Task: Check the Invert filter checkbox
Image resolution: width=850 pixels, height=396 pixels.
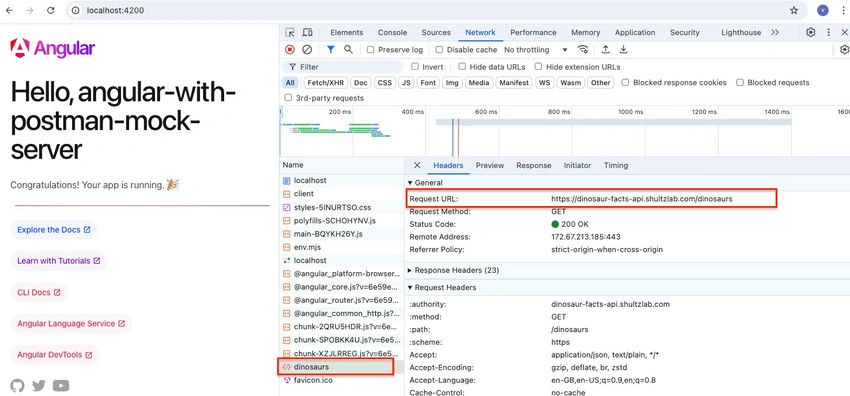Action: coord(415,67)
